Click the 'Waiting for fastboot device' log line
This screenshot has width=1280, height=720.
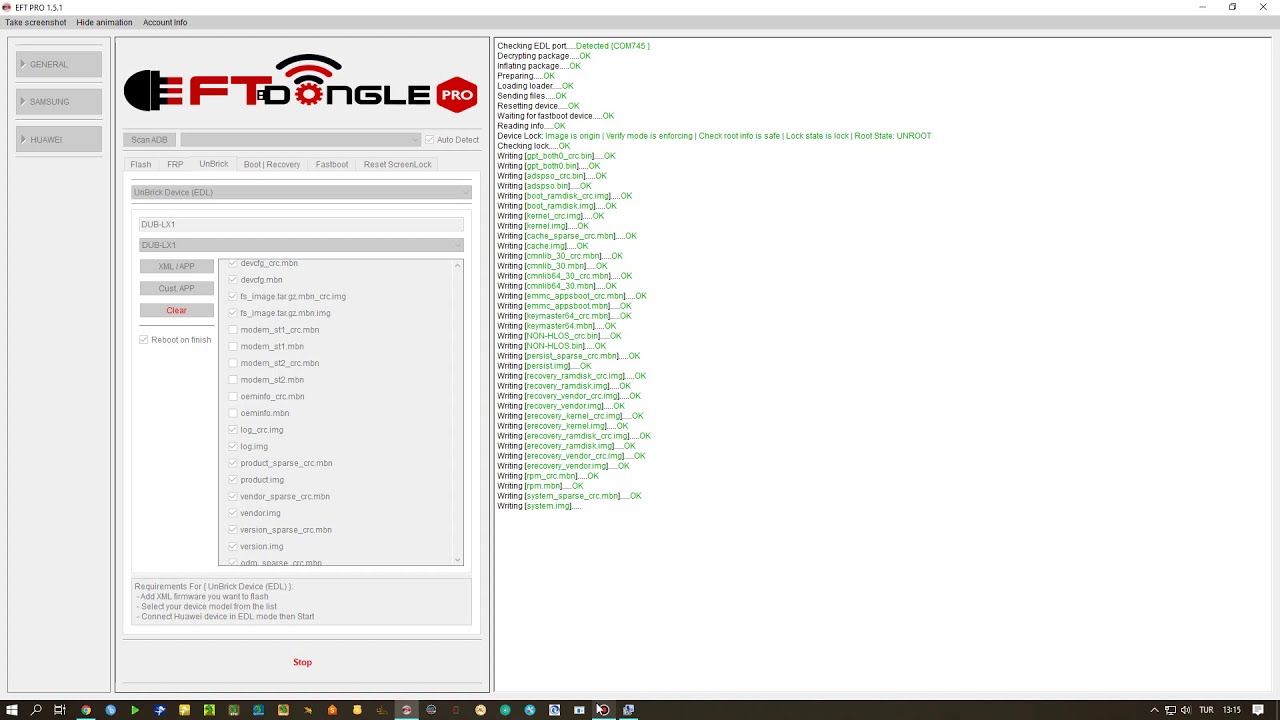point(555,116)
